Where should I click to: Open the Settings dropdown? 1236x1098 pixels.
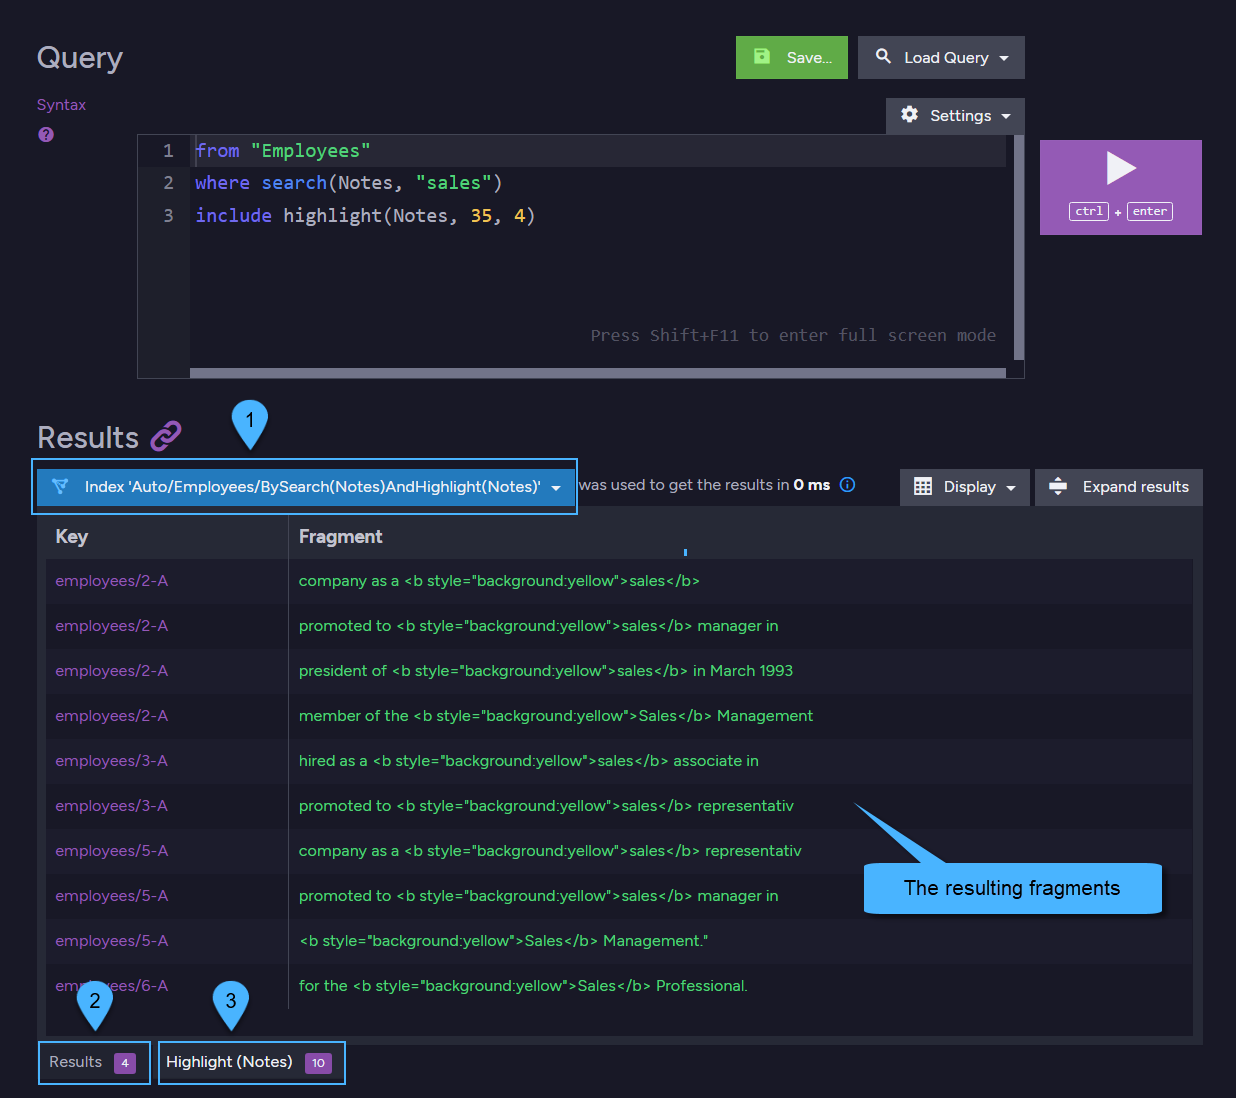pos(955,115)
